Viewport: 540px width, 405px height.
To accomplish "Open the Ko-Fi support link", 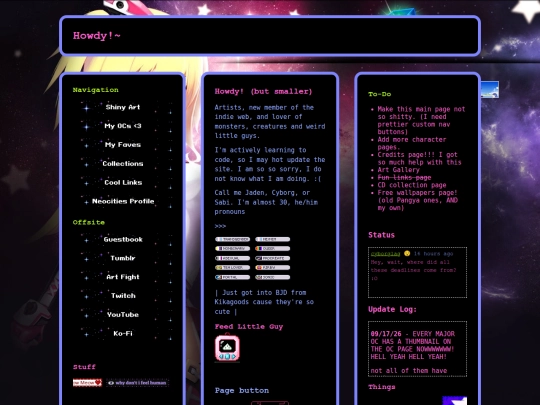I will coord(123,333).
